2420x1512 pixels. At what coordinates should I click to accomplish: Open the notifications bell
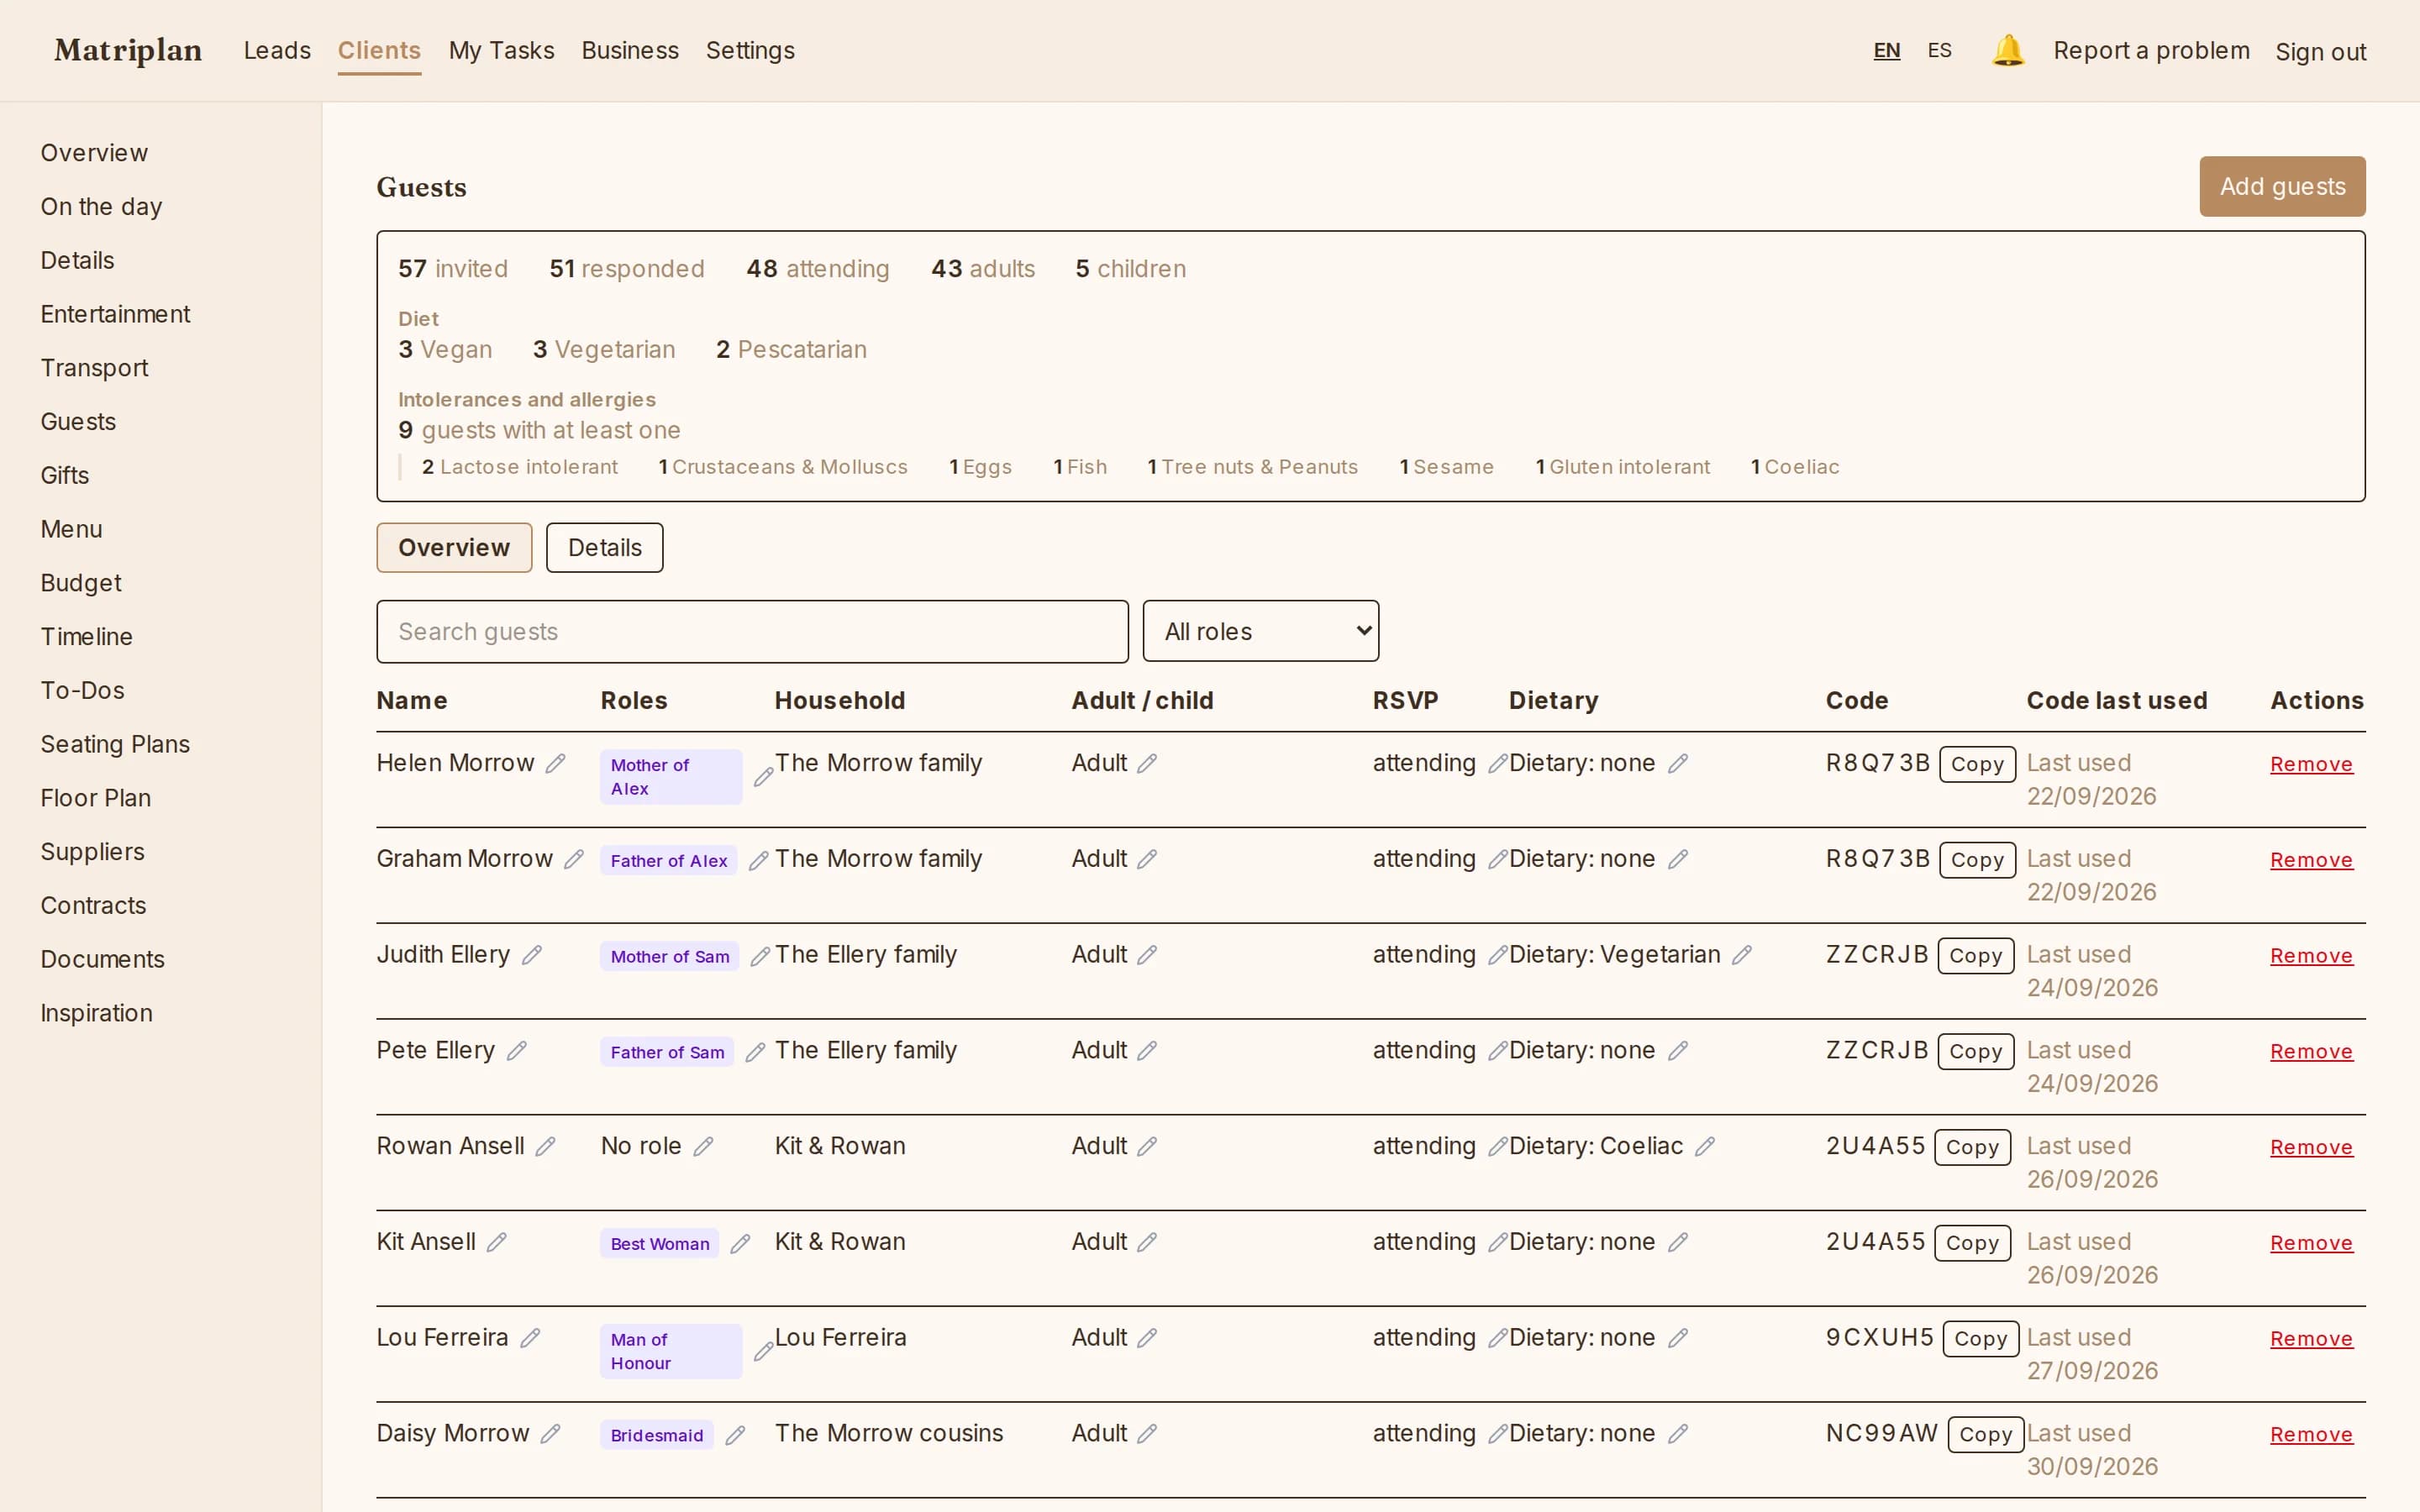tap(2008, 50)
